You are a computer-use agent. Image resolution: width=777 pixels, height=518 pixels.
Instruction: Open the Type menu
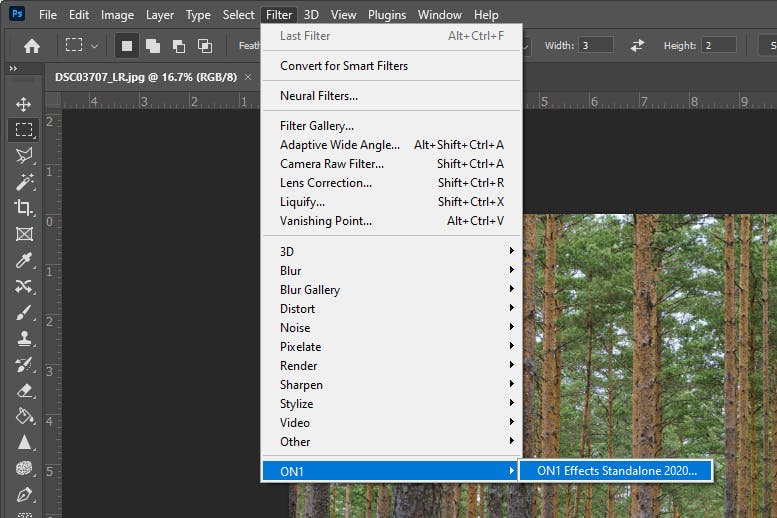tap(198, 15)
